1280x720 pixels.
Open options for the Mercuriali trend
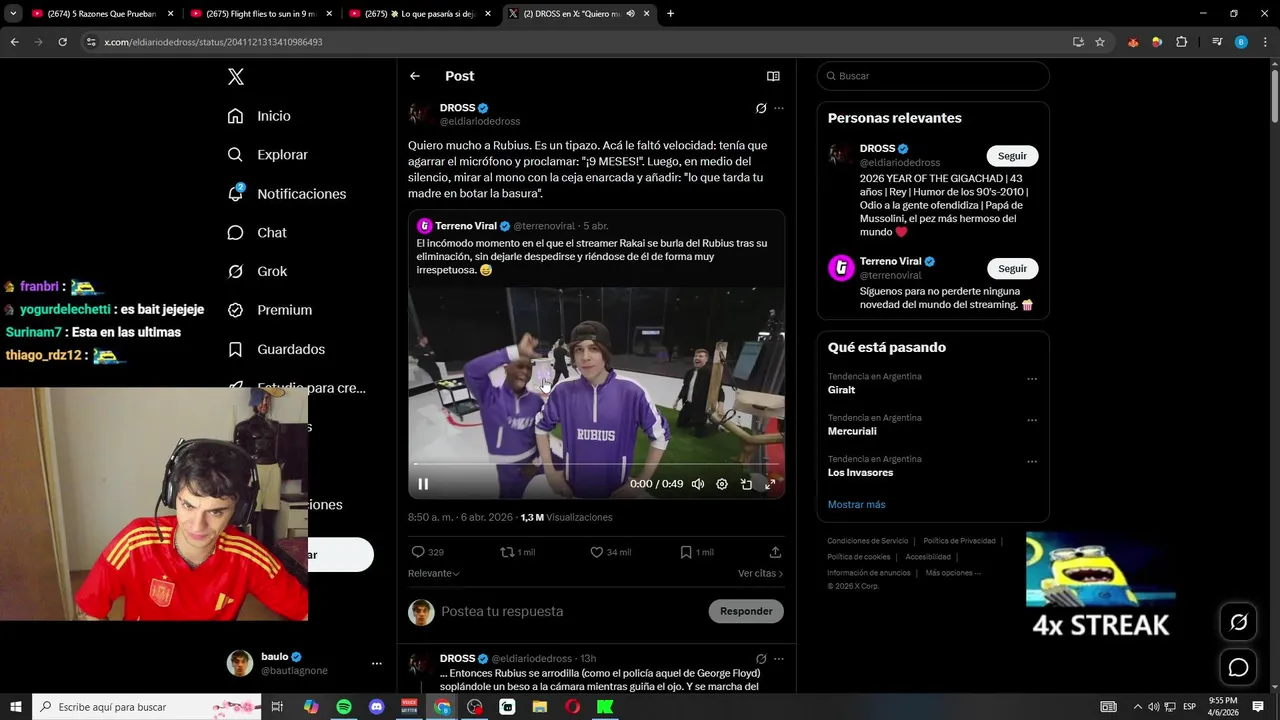coord(1032,420)
